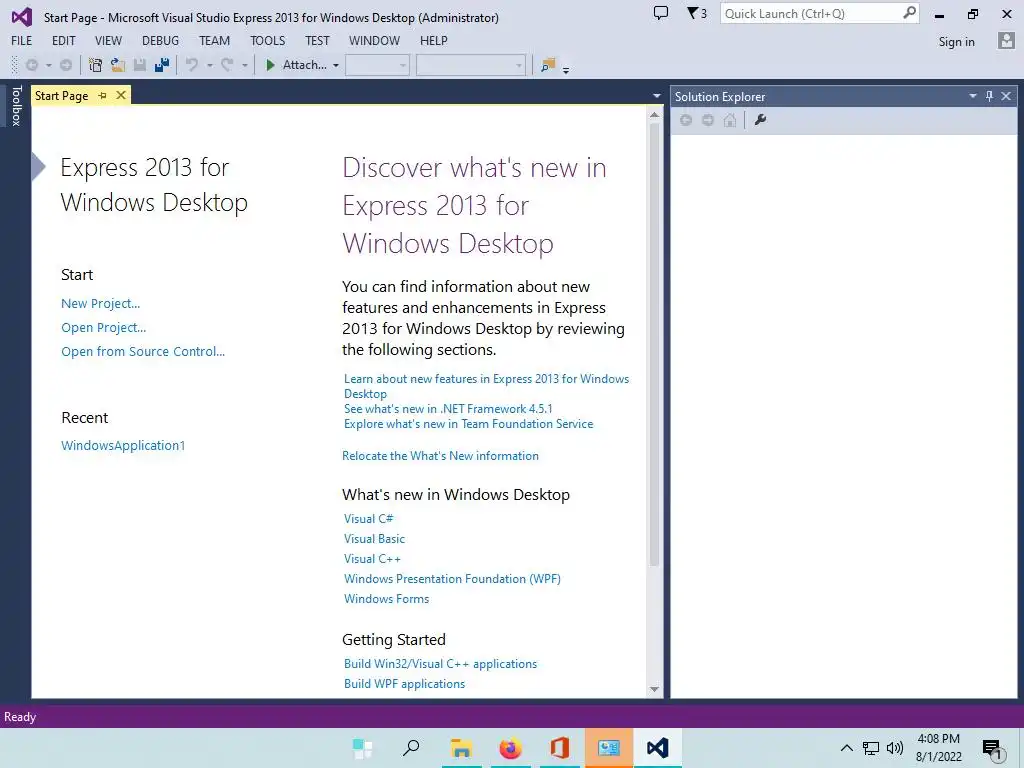Click Solution Explorer Home icon
The image size is (1024, 768).
click(x=730, y=120)
